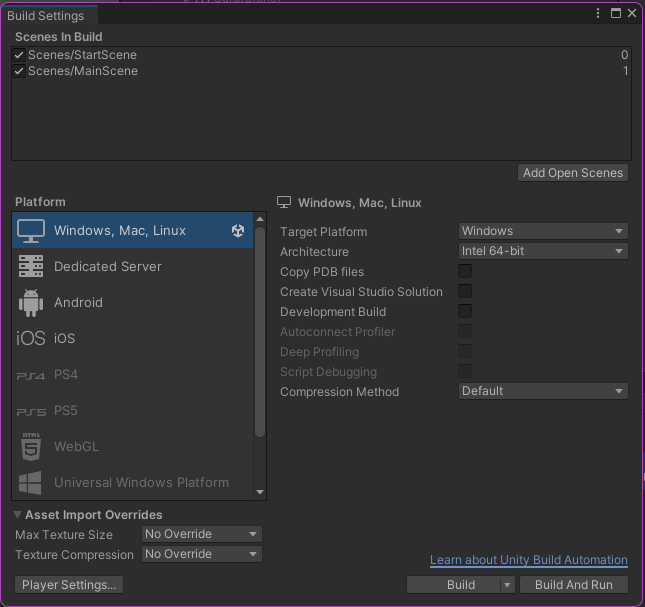Click Add Open Scenes button
This screenshot has height=607, width=645.
pyautogui.click(x=573, y=173)
